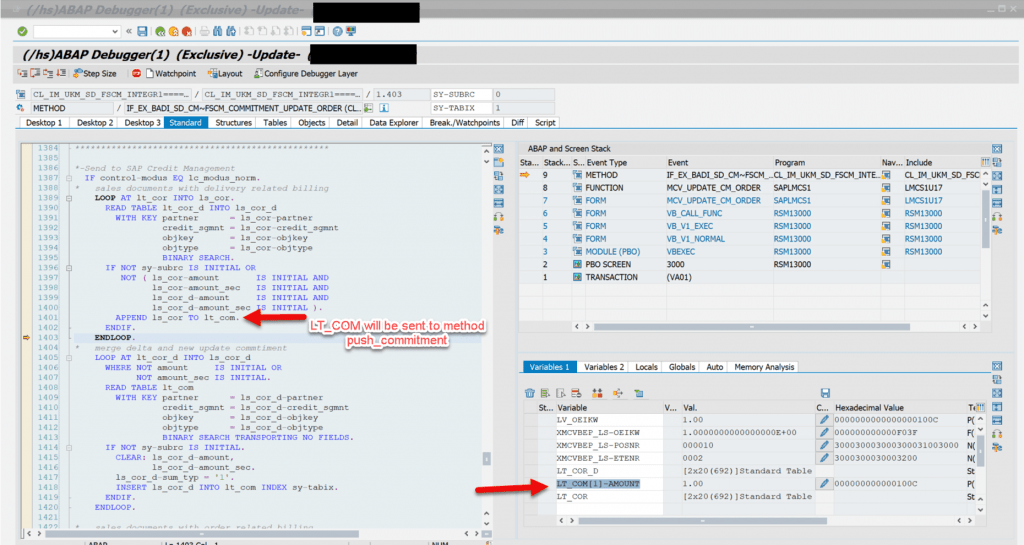Collapse the IF NOT block at line 1396
1024x545 pixels.
(x=69, y=268)
